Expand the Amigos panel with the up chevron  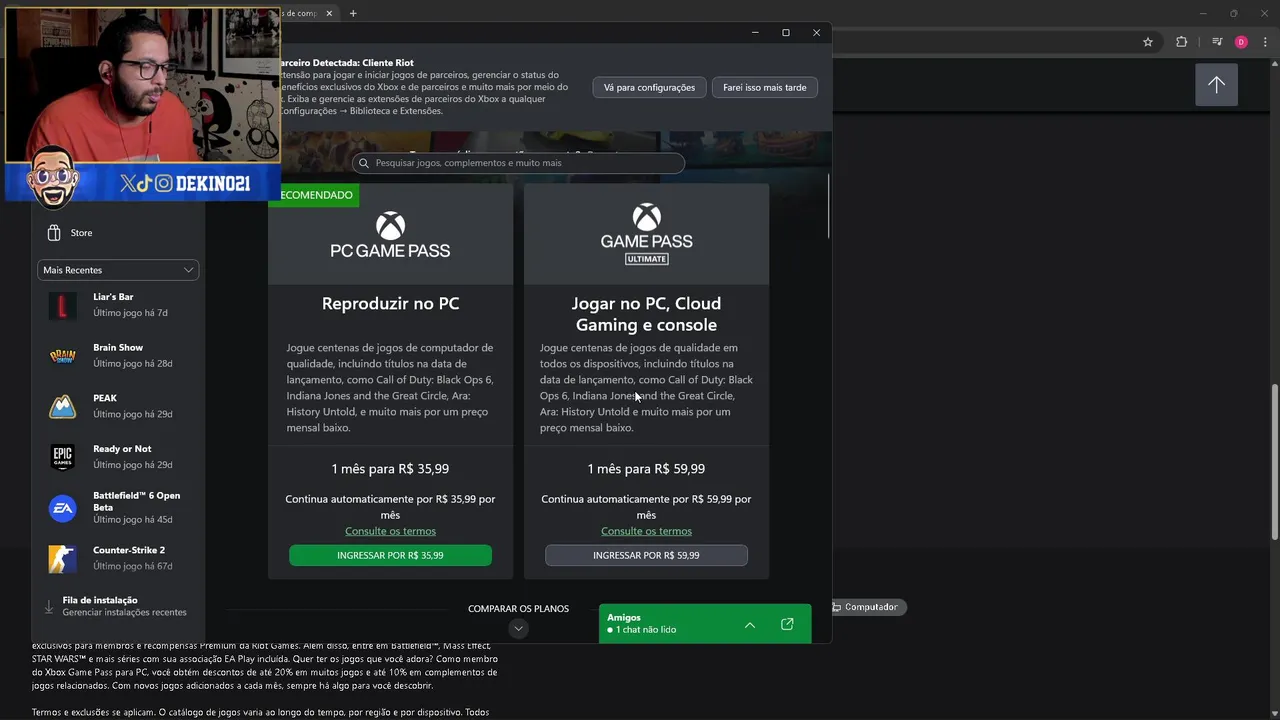(x=750, y=625)
